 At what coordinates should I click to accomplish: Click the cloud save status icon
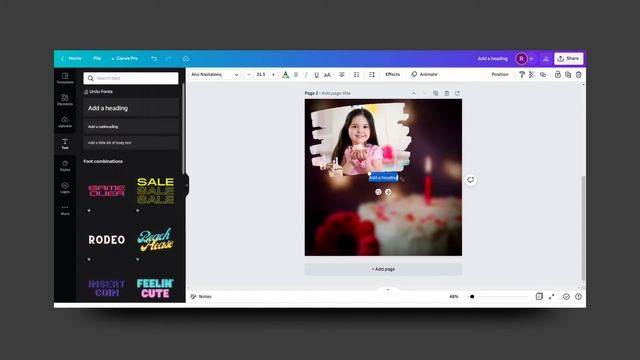click(186, 59)
